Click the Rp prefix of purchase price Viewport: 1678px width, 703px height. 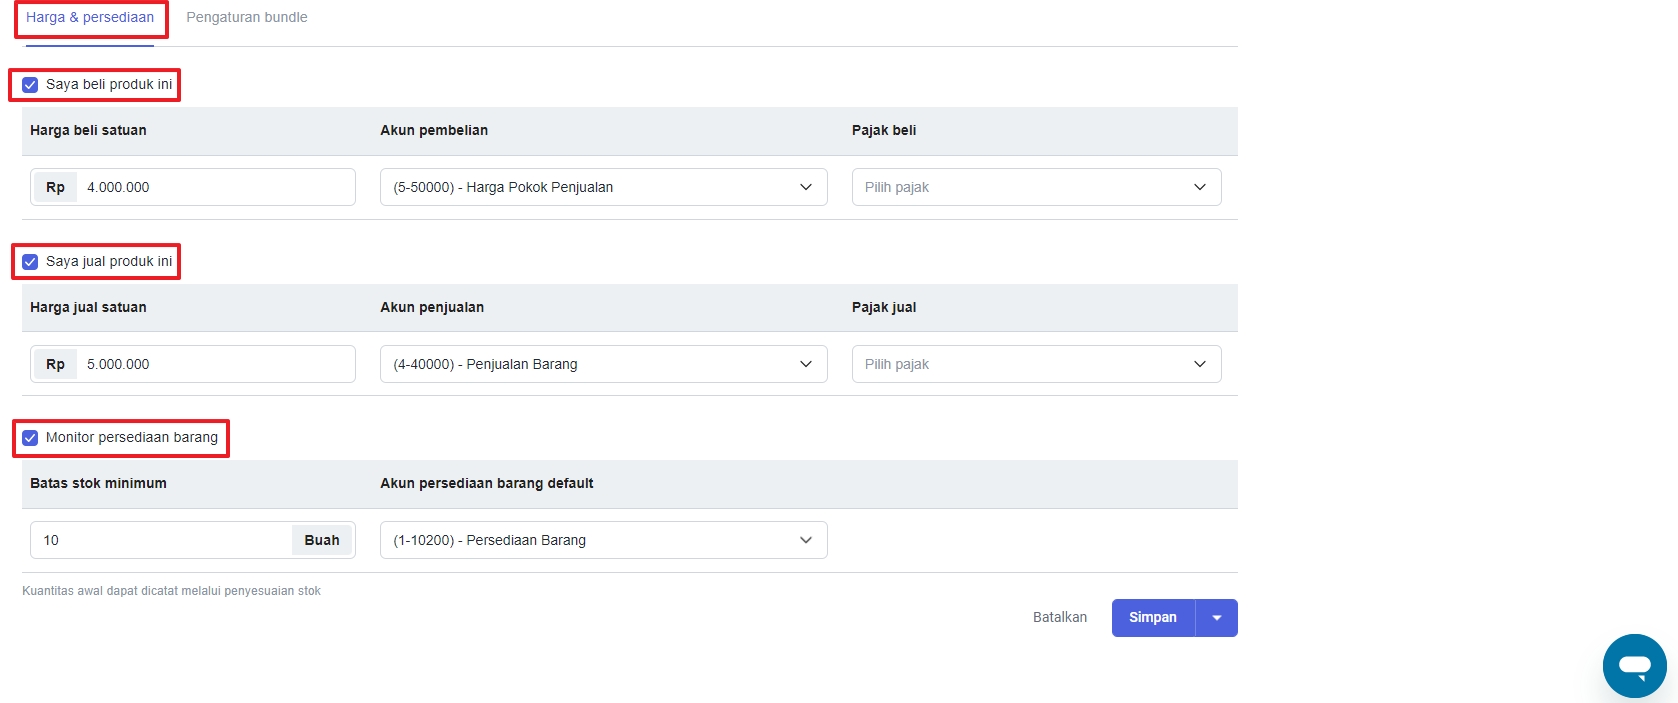55,187
